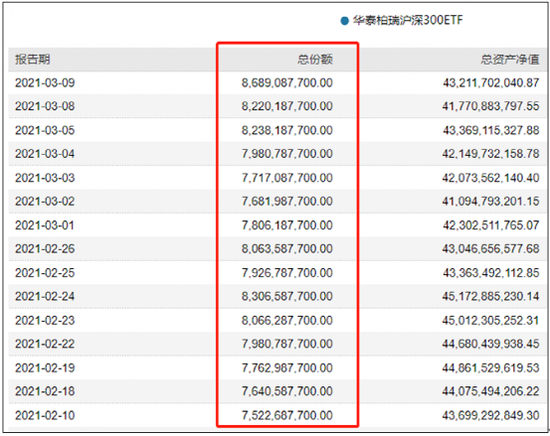
Task: Select the date 2021-02-26
Action: tap(45, 249)
